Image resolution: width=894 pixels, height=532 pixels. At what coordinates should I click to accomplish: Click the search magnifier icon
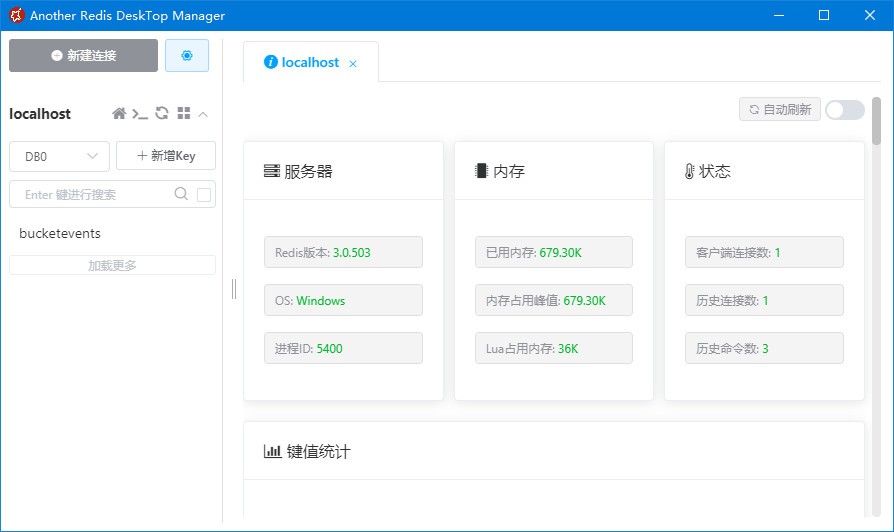(181, 194)
